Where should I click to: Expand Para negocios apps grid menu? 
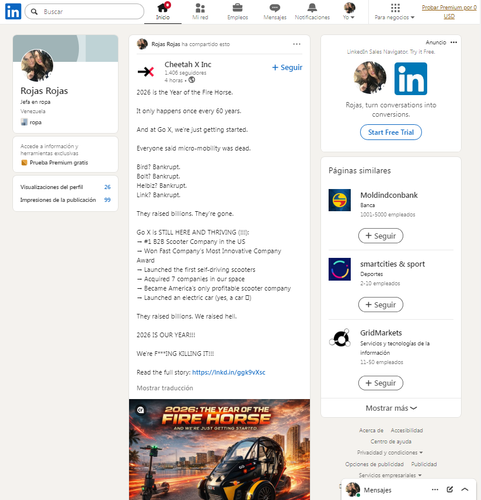395,12
